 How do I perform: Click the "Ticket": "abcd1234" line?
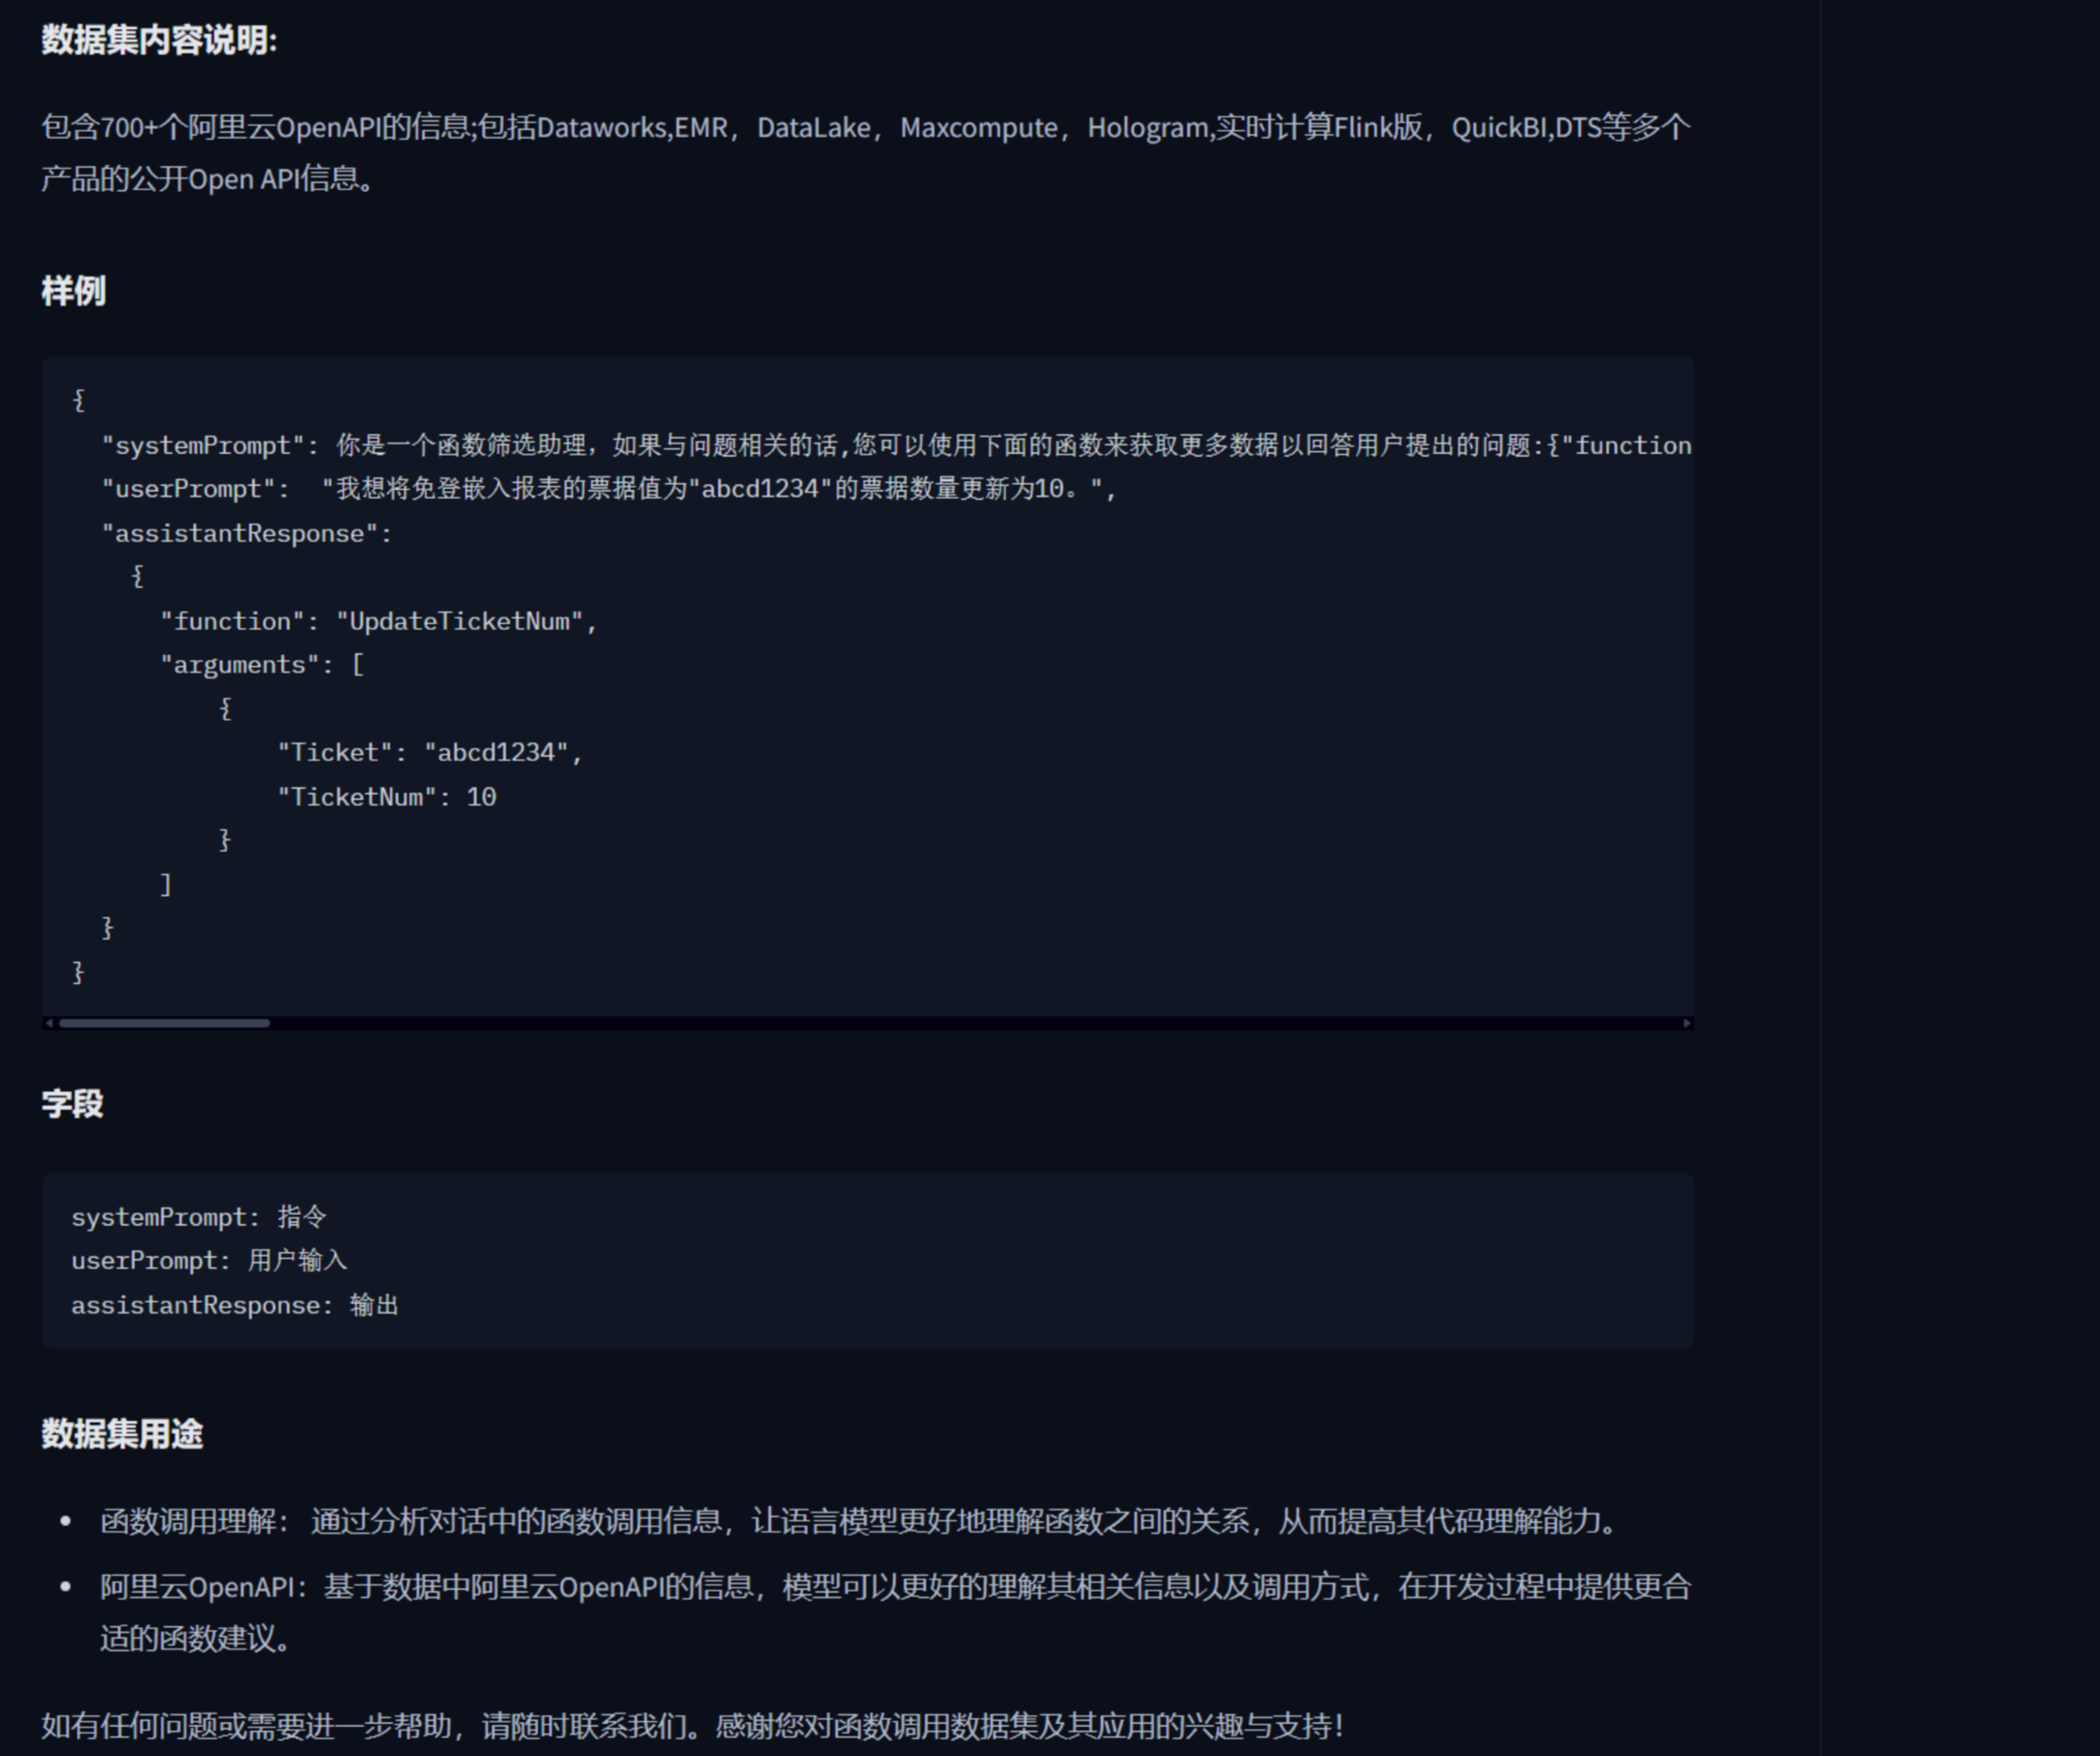(x=429, y=752)
